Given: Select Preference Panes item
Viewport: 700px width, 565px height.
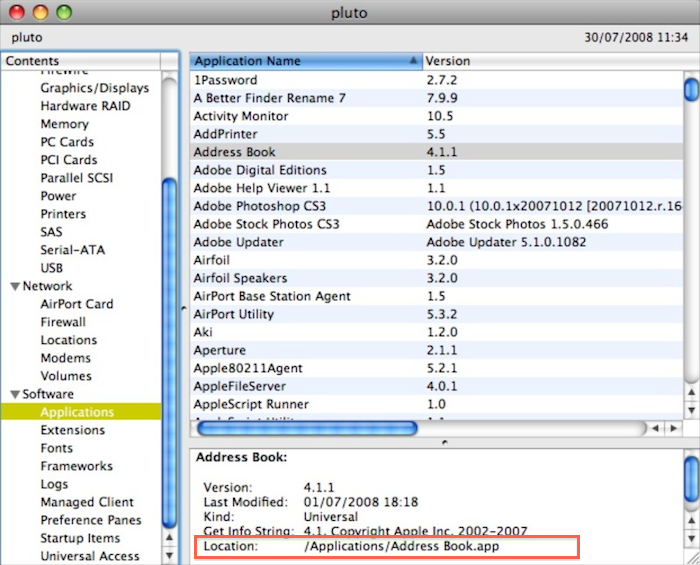Looking at the screenshot, I should point(91,520).
